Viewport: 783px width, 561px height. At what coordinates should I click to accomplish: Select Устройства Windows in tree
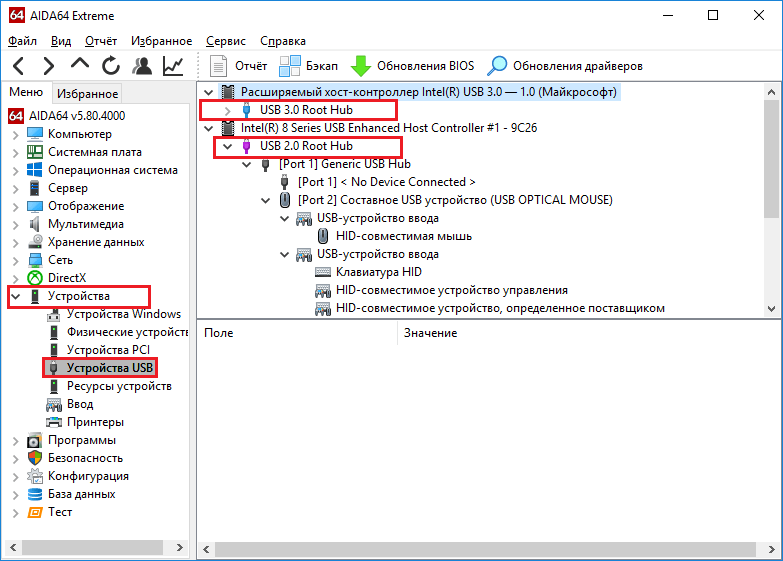pyautogui.click(x=124, y=314)
